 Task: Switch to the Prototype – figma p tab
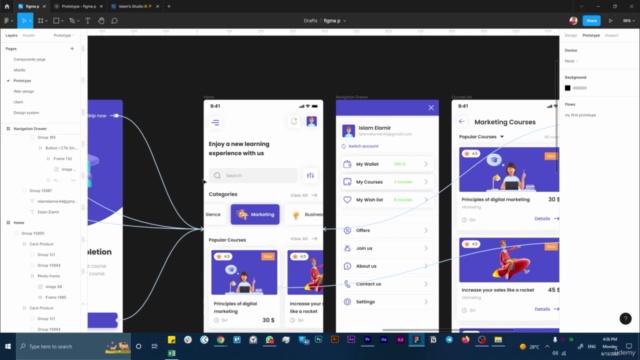[79, 7]
